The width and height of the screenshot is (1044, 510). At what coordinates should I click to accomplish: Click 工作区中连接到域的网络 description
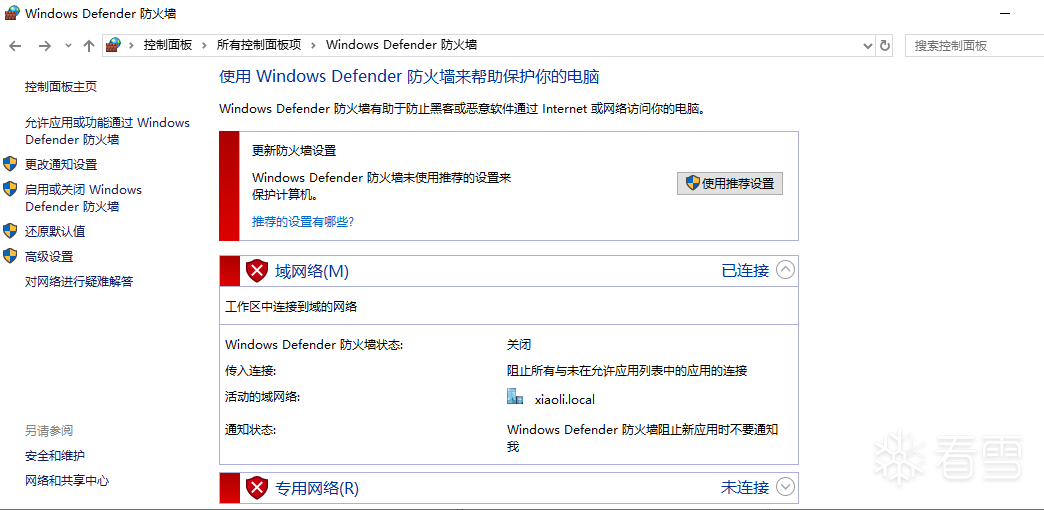click(x=292, y=307)
